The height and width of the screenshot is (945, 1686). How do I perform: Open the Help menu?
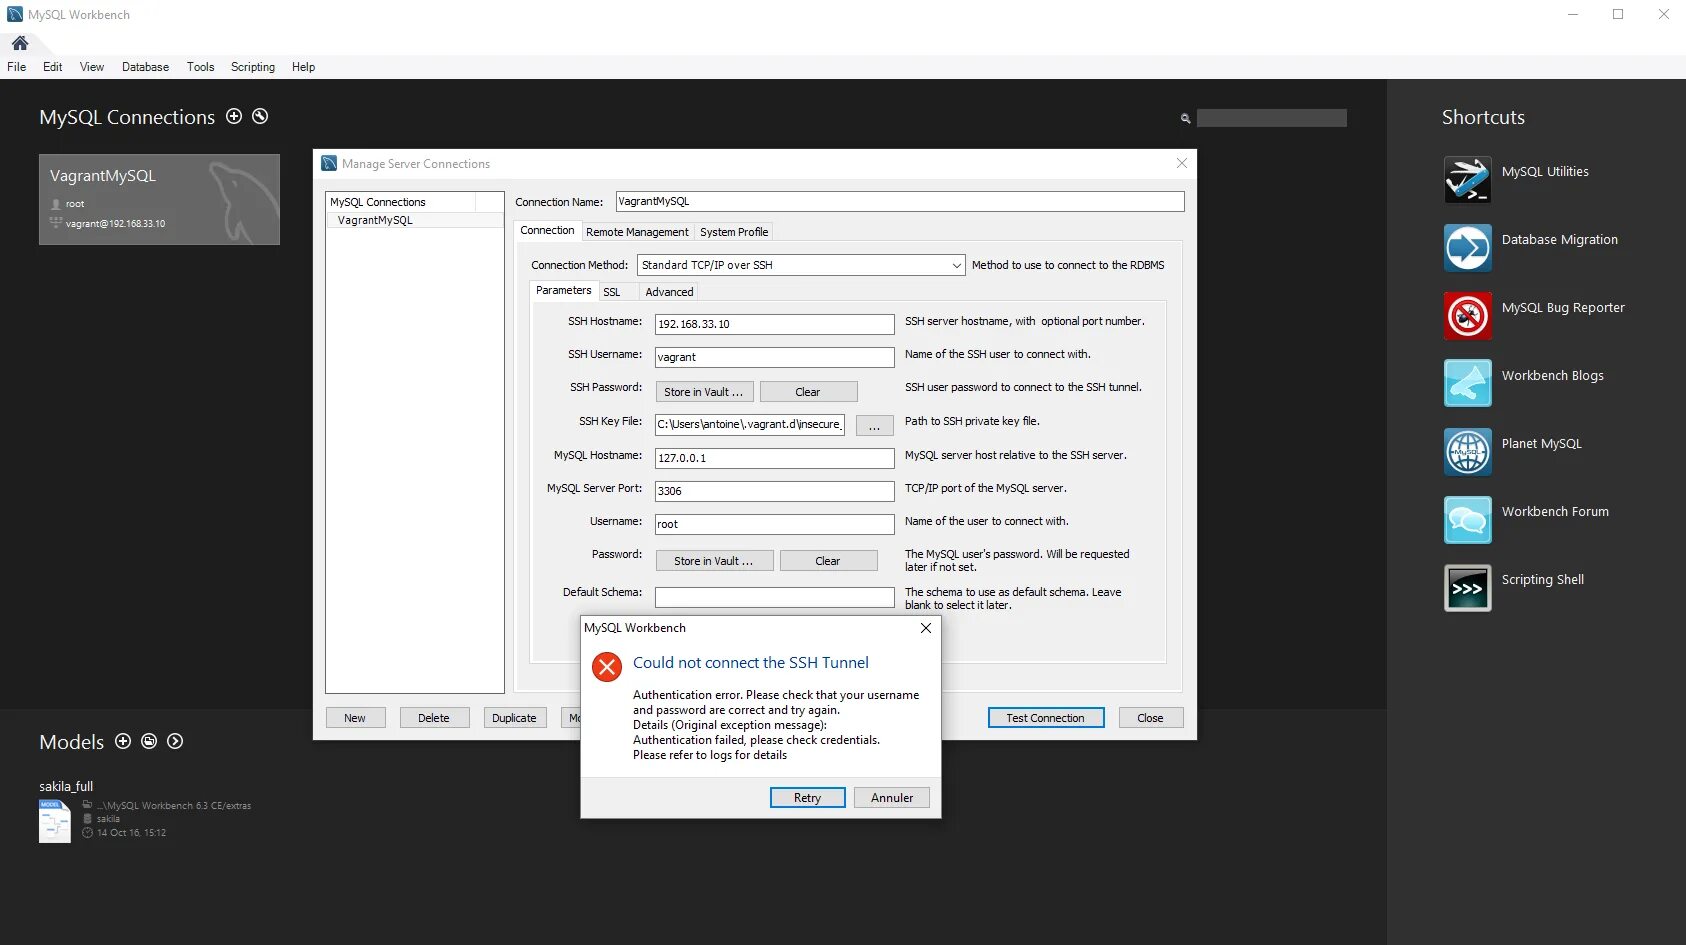304,67
